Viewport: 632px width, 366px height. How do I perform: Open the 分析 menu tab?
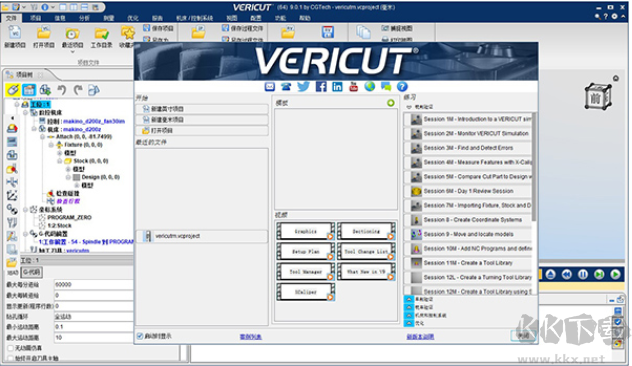(x=84, y=18)
